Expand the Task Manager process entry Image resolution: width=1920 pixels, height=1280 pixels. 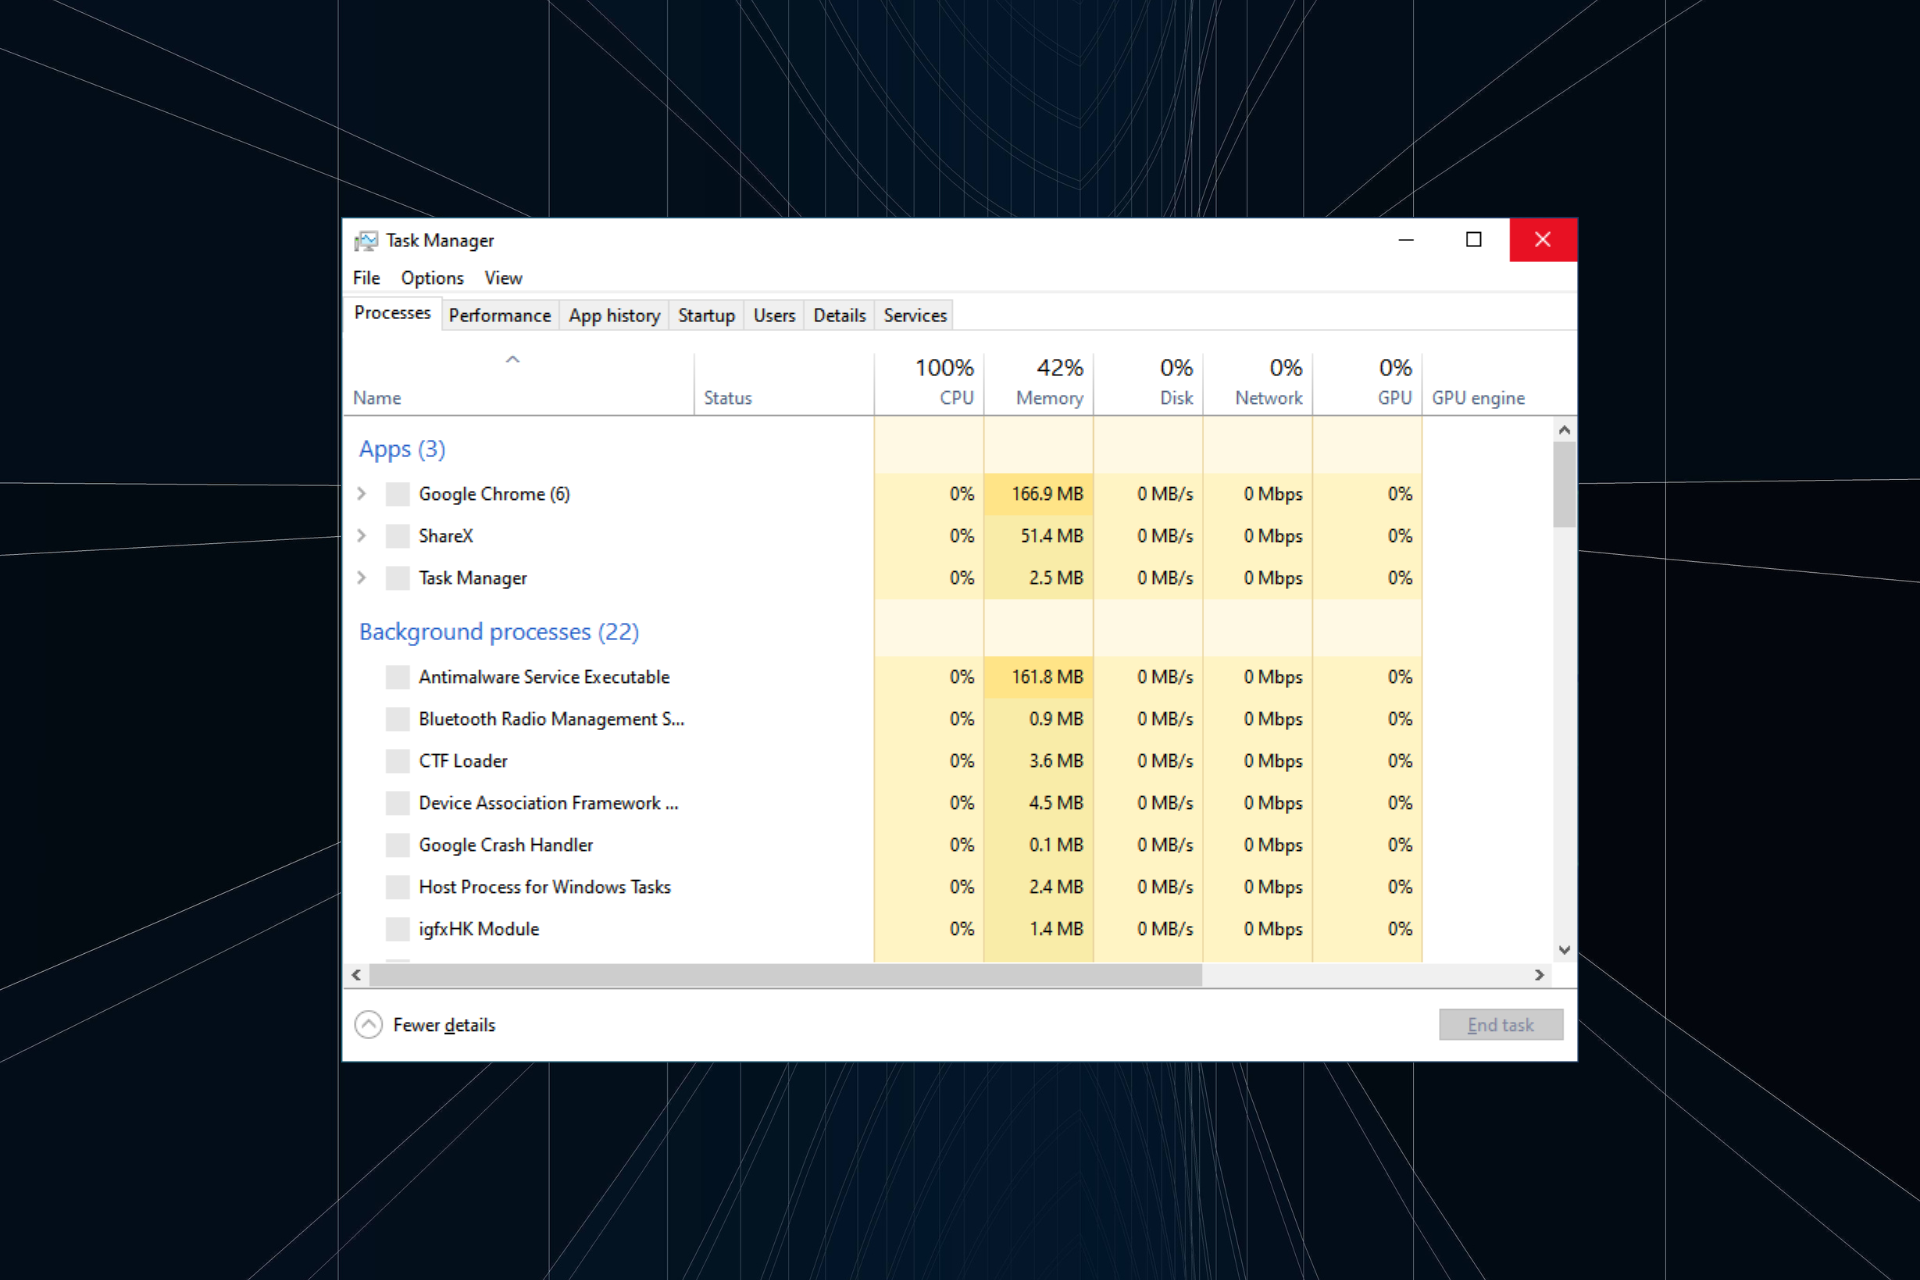[x=362, y=578]
